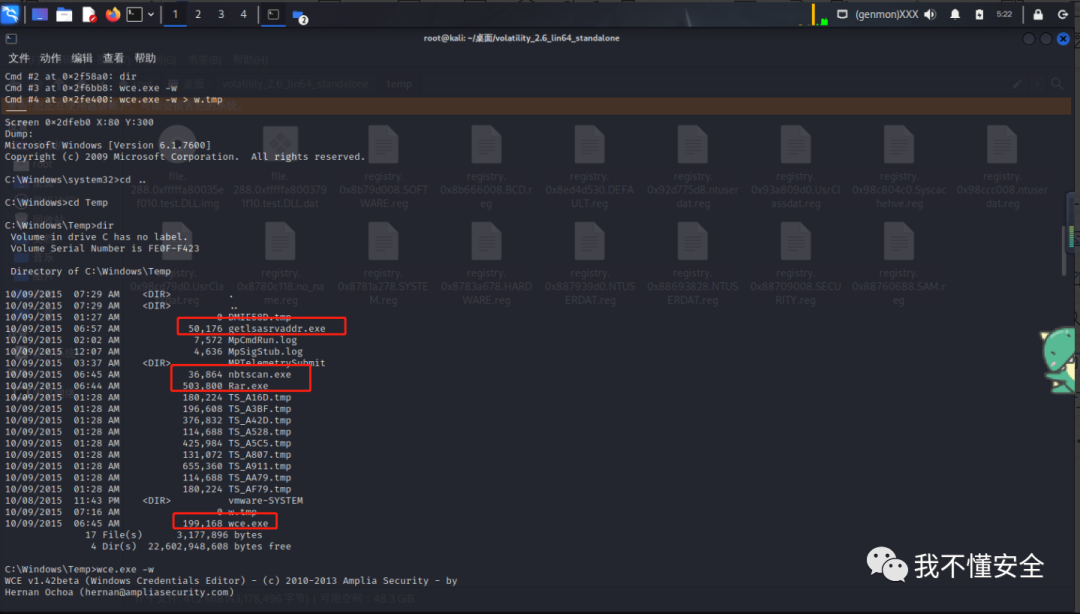Click the battery power manager icon

click(979, 14)
